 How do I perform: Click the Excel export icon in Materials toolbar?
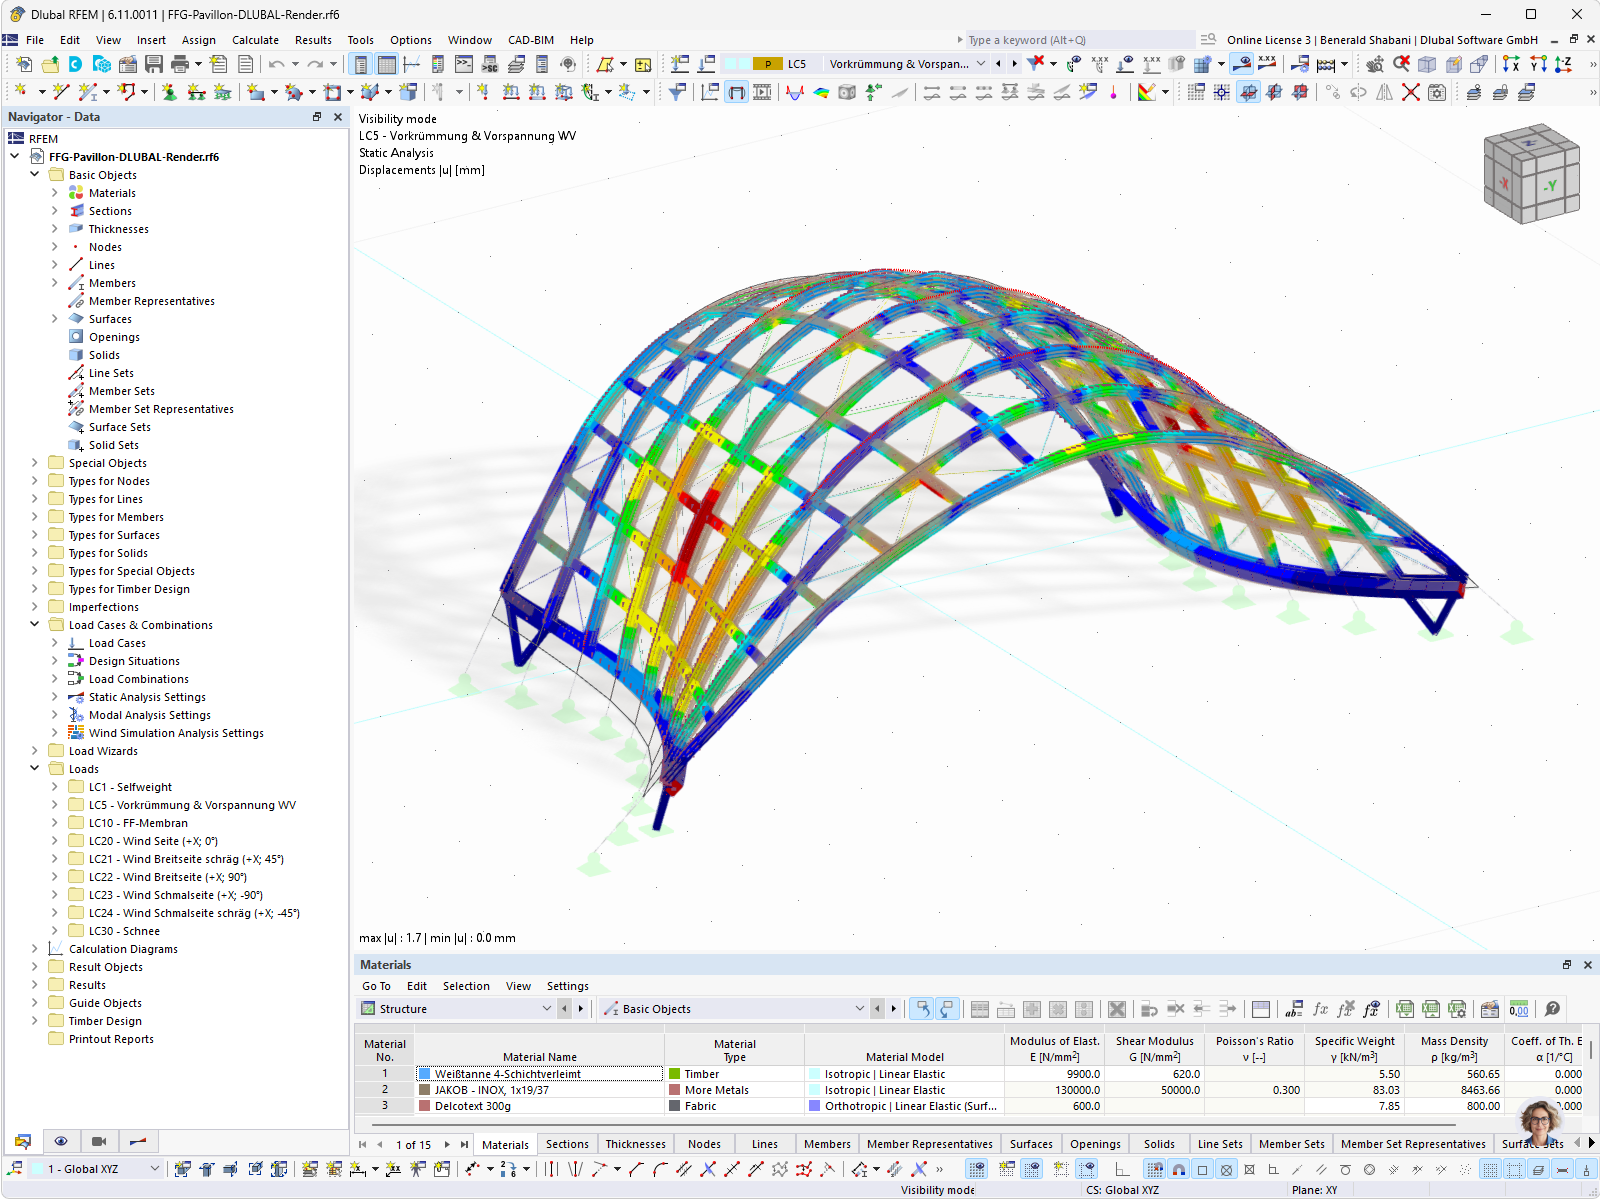1405,1009
